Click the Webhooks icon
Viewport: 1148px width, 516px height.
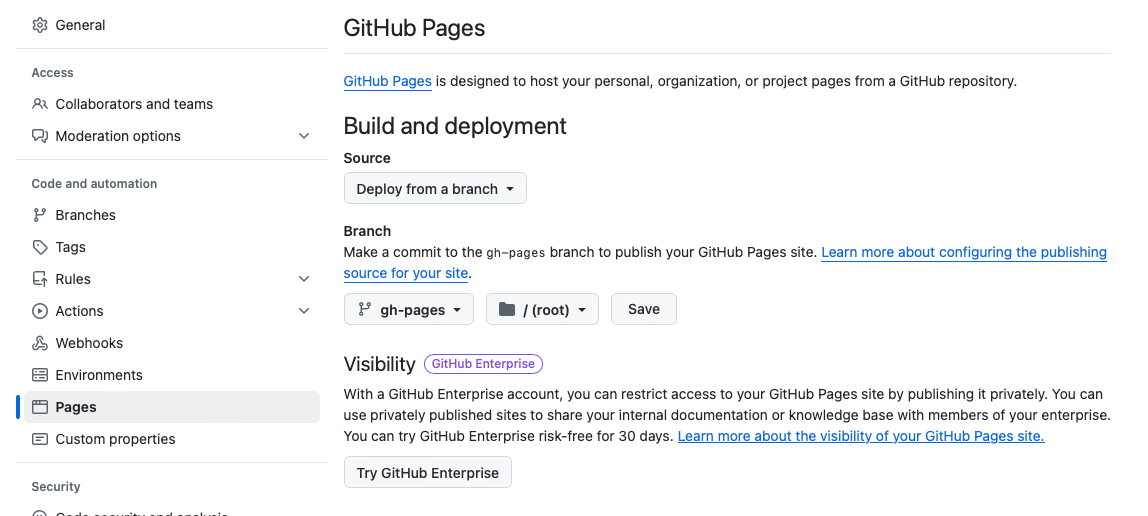click(x=40, y=343)
